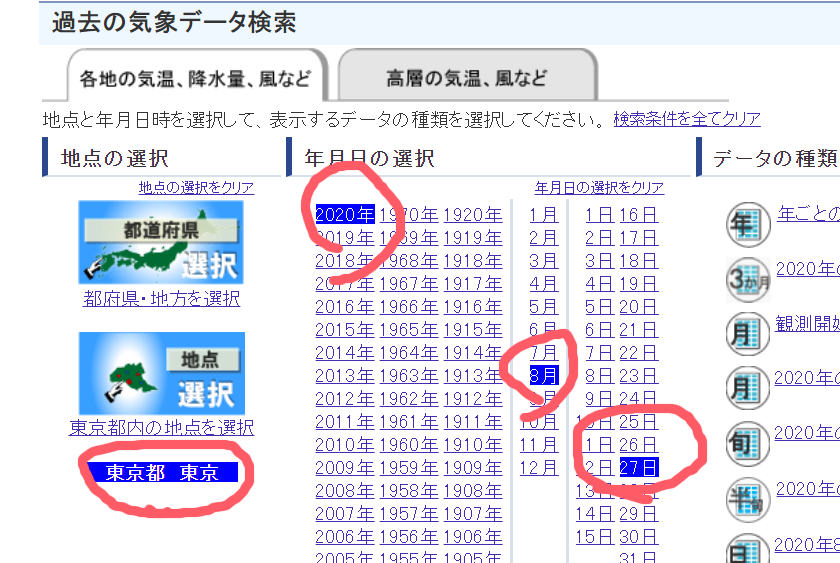Select year 2009年

[345, 468]
